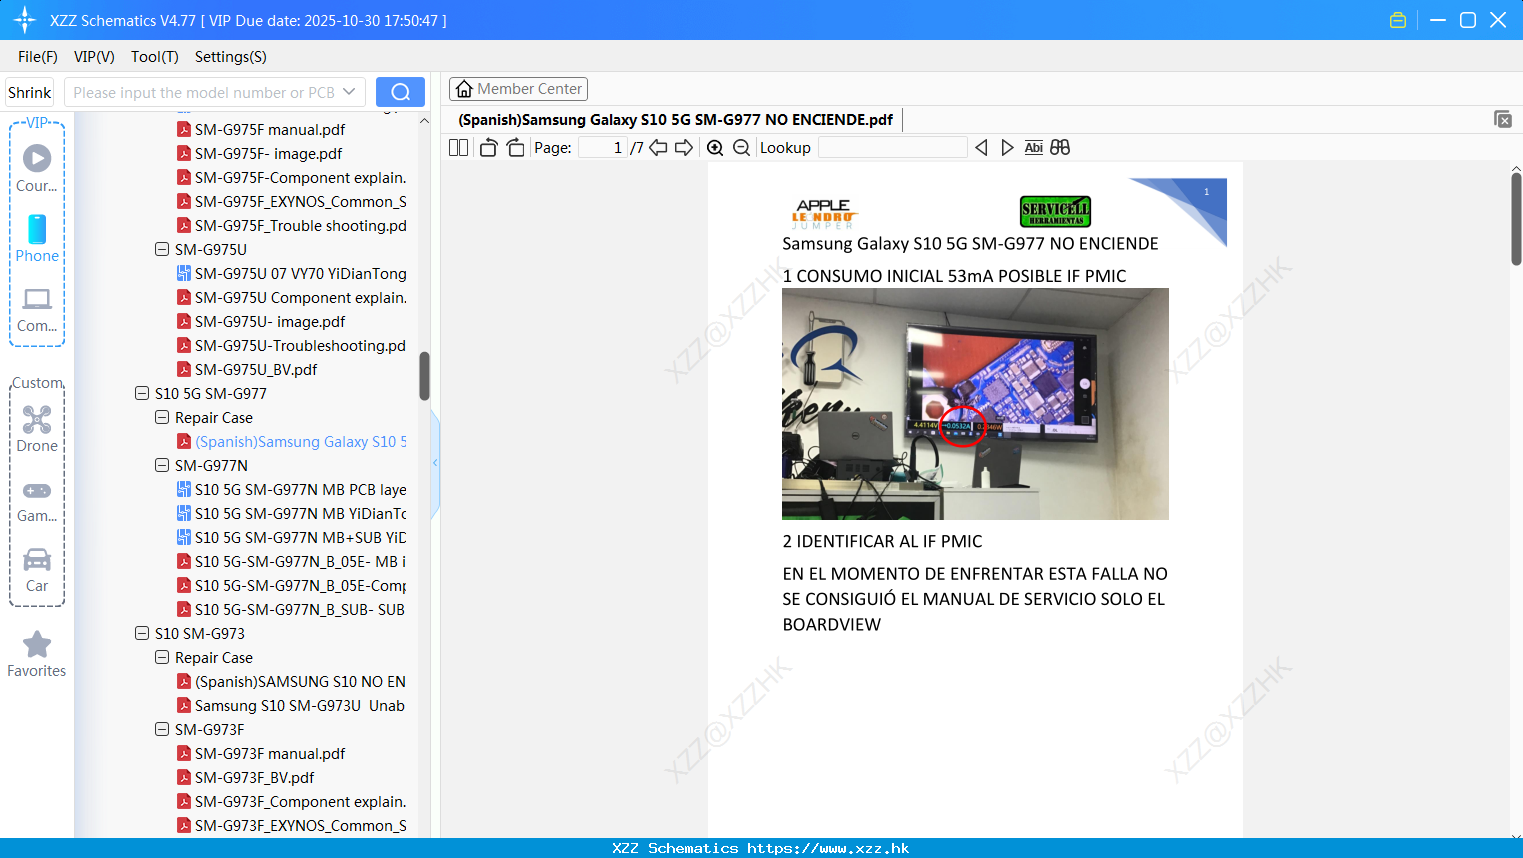
Task: Open SM-G975F_Trouble shooting.pdf
Action: pos(292,226)
